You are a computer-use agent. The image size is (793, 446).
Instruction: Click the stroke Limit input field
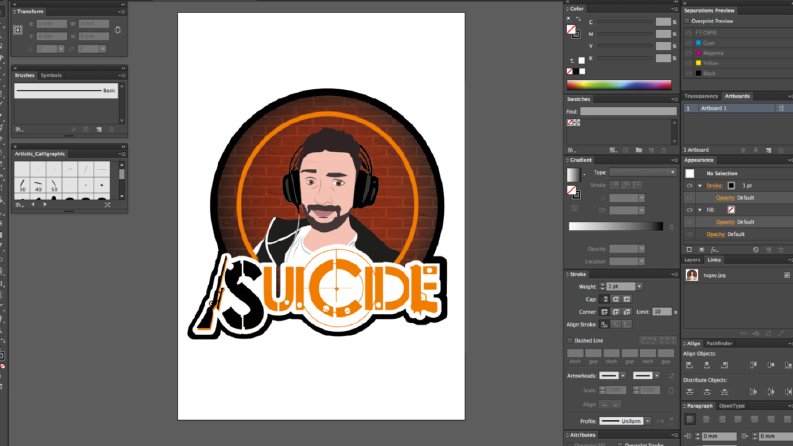click(x=662, y=312)
